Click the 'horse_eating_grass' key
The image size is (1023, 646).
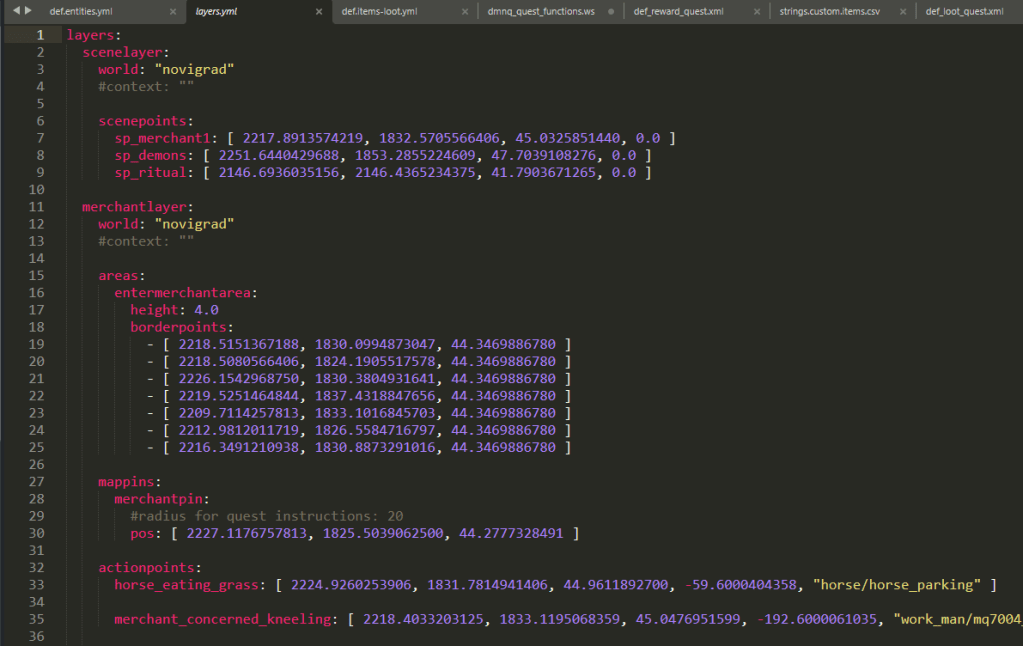(x=187, y=585)
